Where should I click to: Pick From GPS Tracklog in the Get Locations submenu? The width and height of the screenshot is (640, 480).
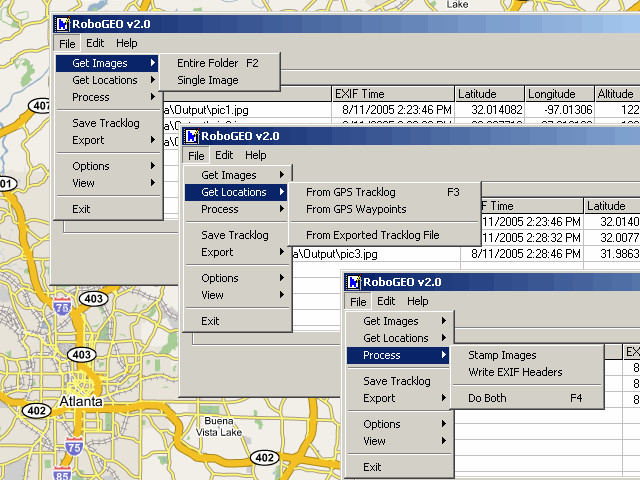click(x=350, y=192)
